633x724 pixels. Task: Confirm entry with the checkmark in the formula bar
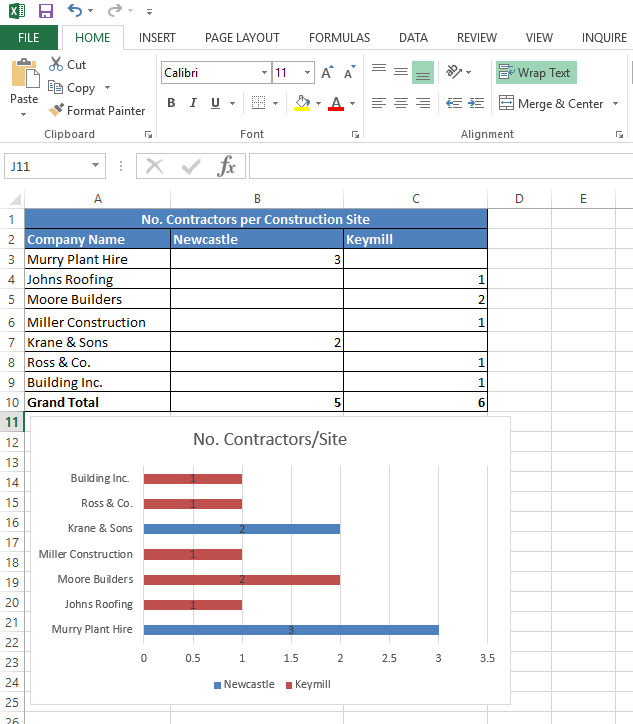[191, 166]
